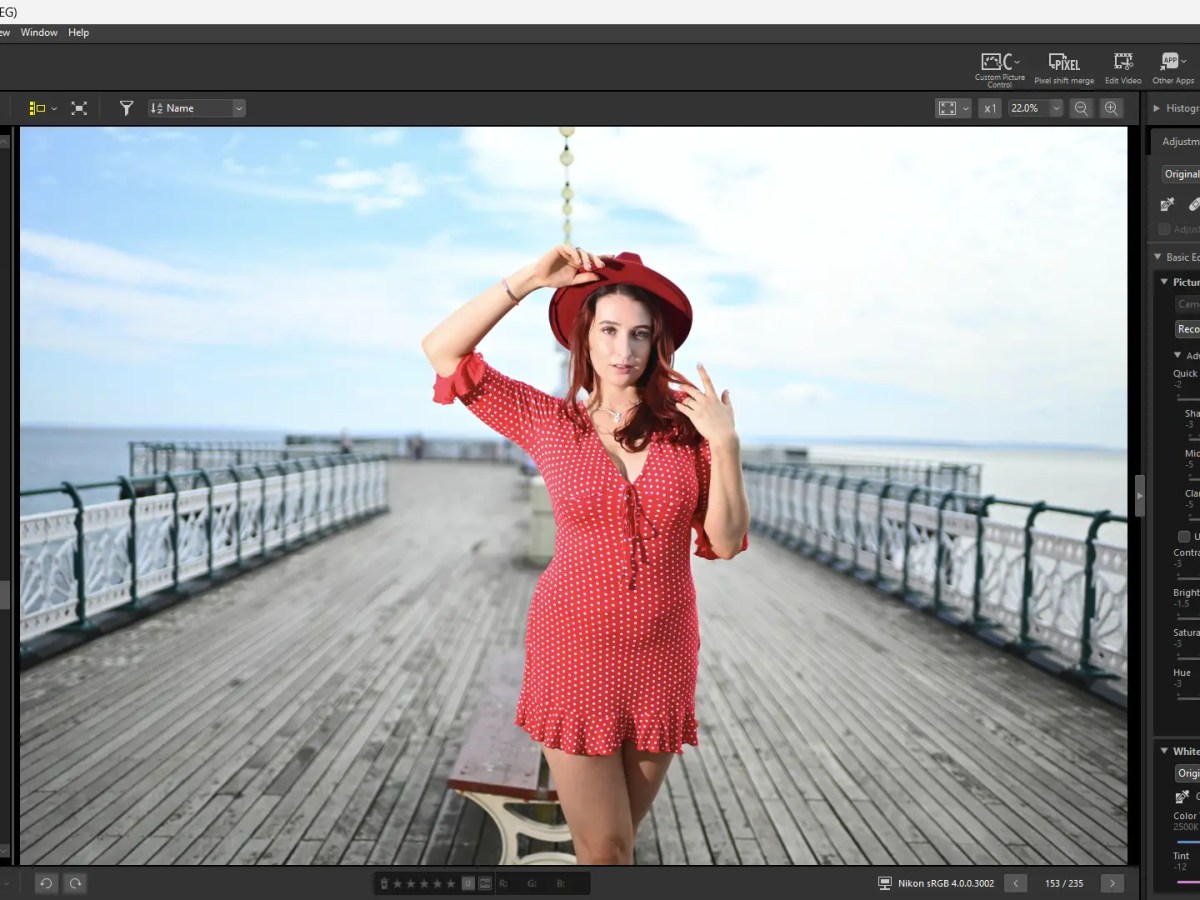
Task: Open the Help menu
Action: 78,32
